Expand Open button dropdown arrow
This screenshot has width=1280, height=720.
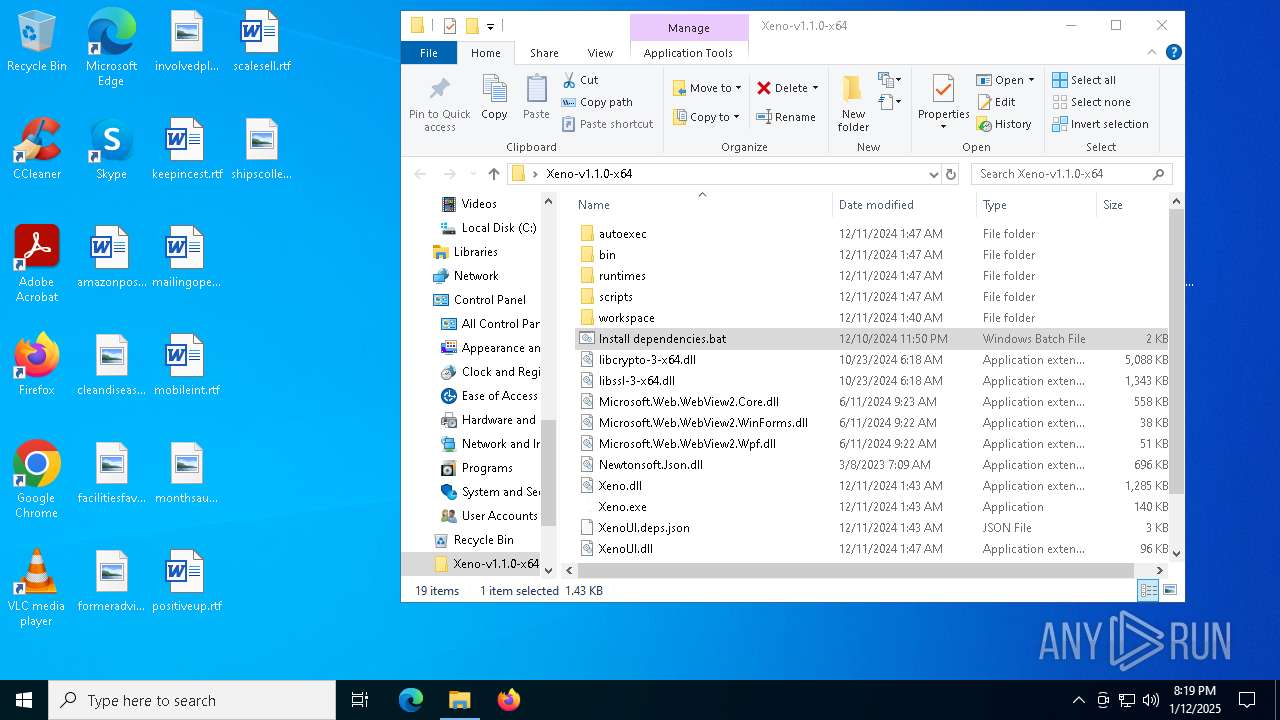coord(1032,80)
